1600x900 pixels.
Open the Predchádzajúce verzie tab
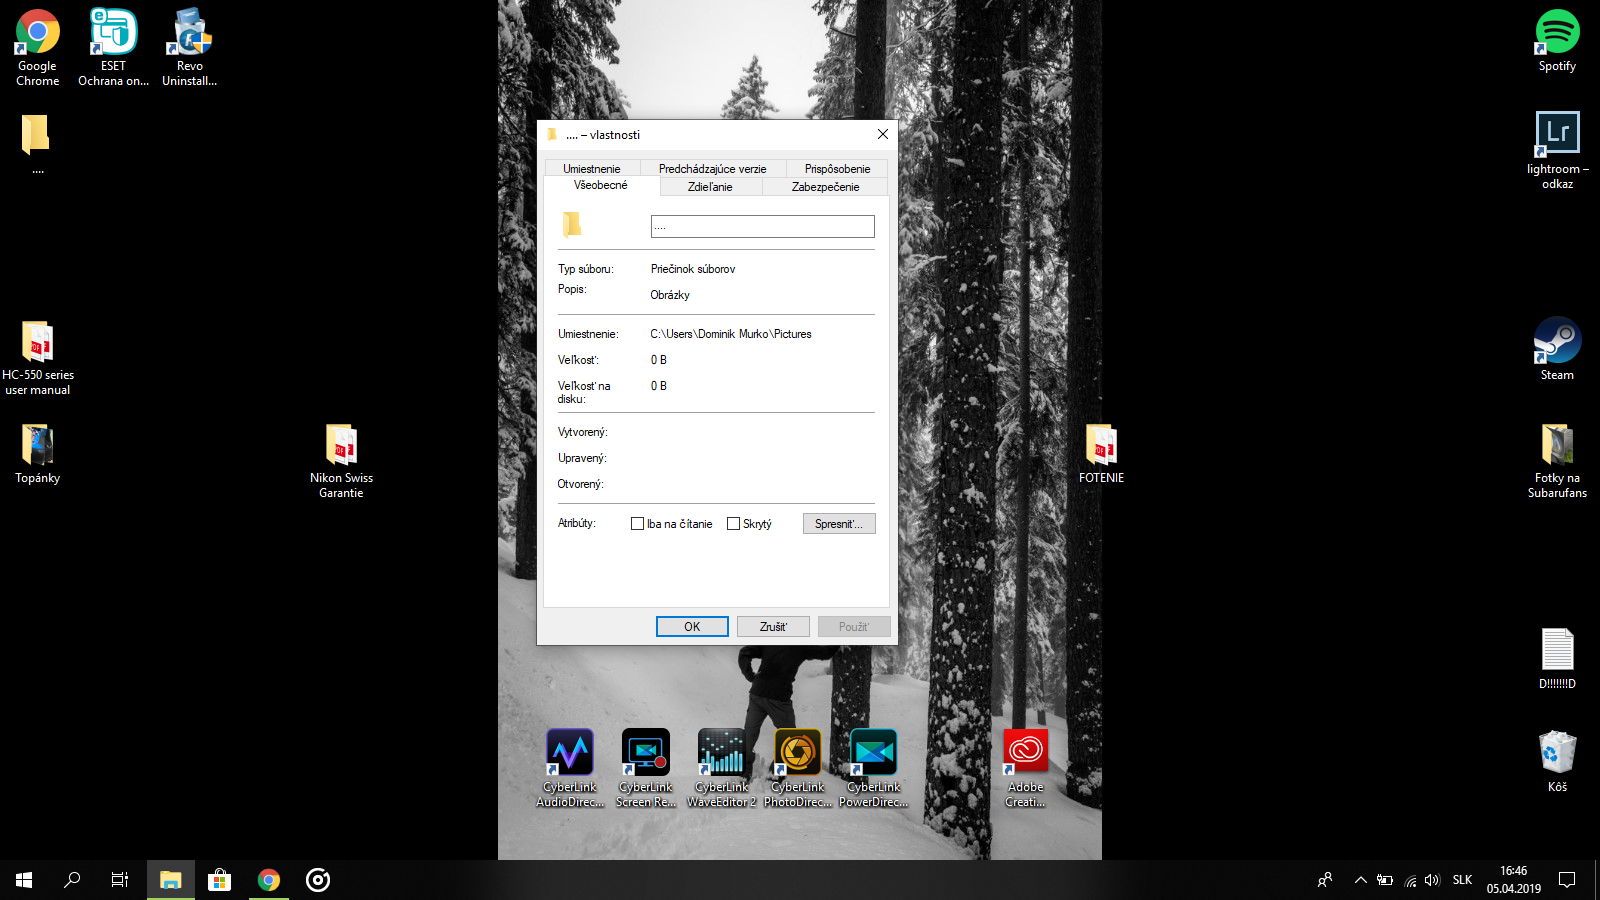(x=712, y=169)
